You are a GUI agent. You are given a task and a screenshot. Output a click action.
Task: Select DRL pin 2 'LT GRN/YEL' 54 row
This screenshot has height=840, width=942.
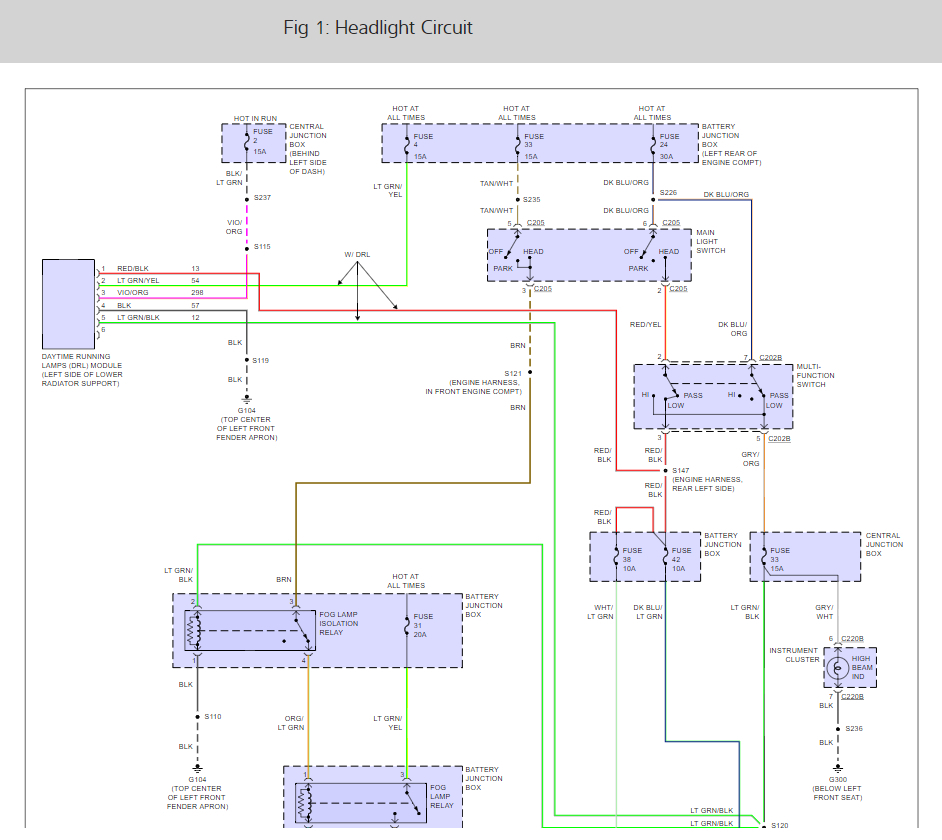click(x=150, y=281)
